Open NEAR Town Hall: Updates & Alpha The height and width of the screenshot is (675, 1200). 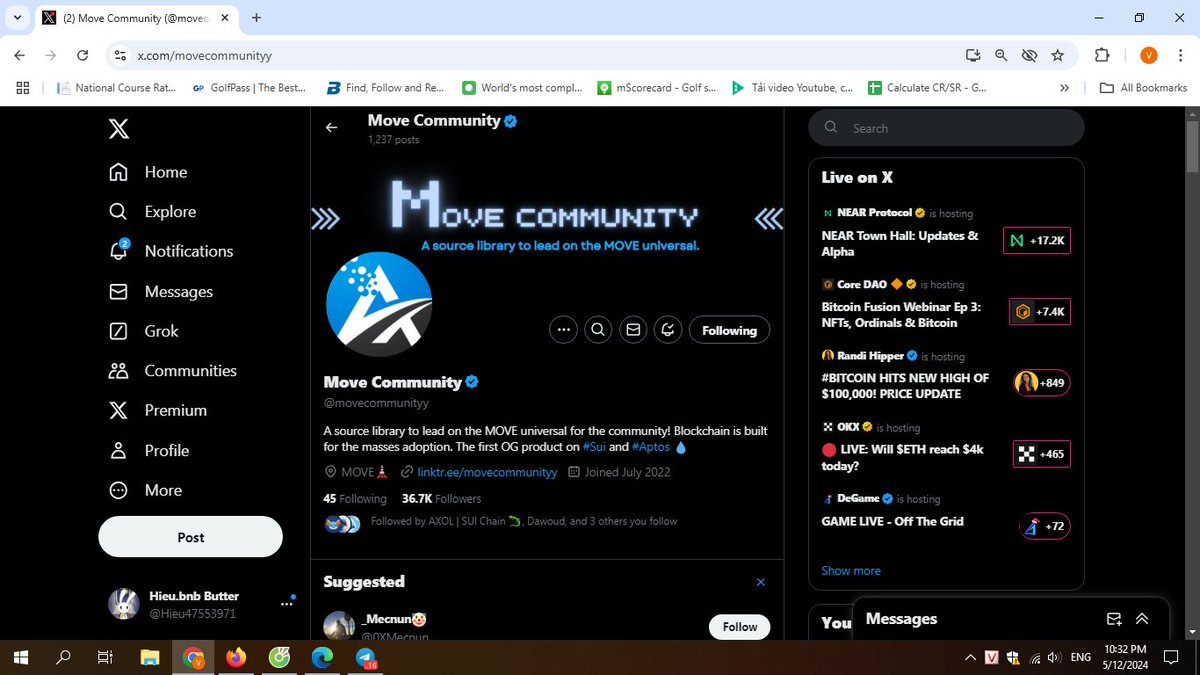pos(900,243)
